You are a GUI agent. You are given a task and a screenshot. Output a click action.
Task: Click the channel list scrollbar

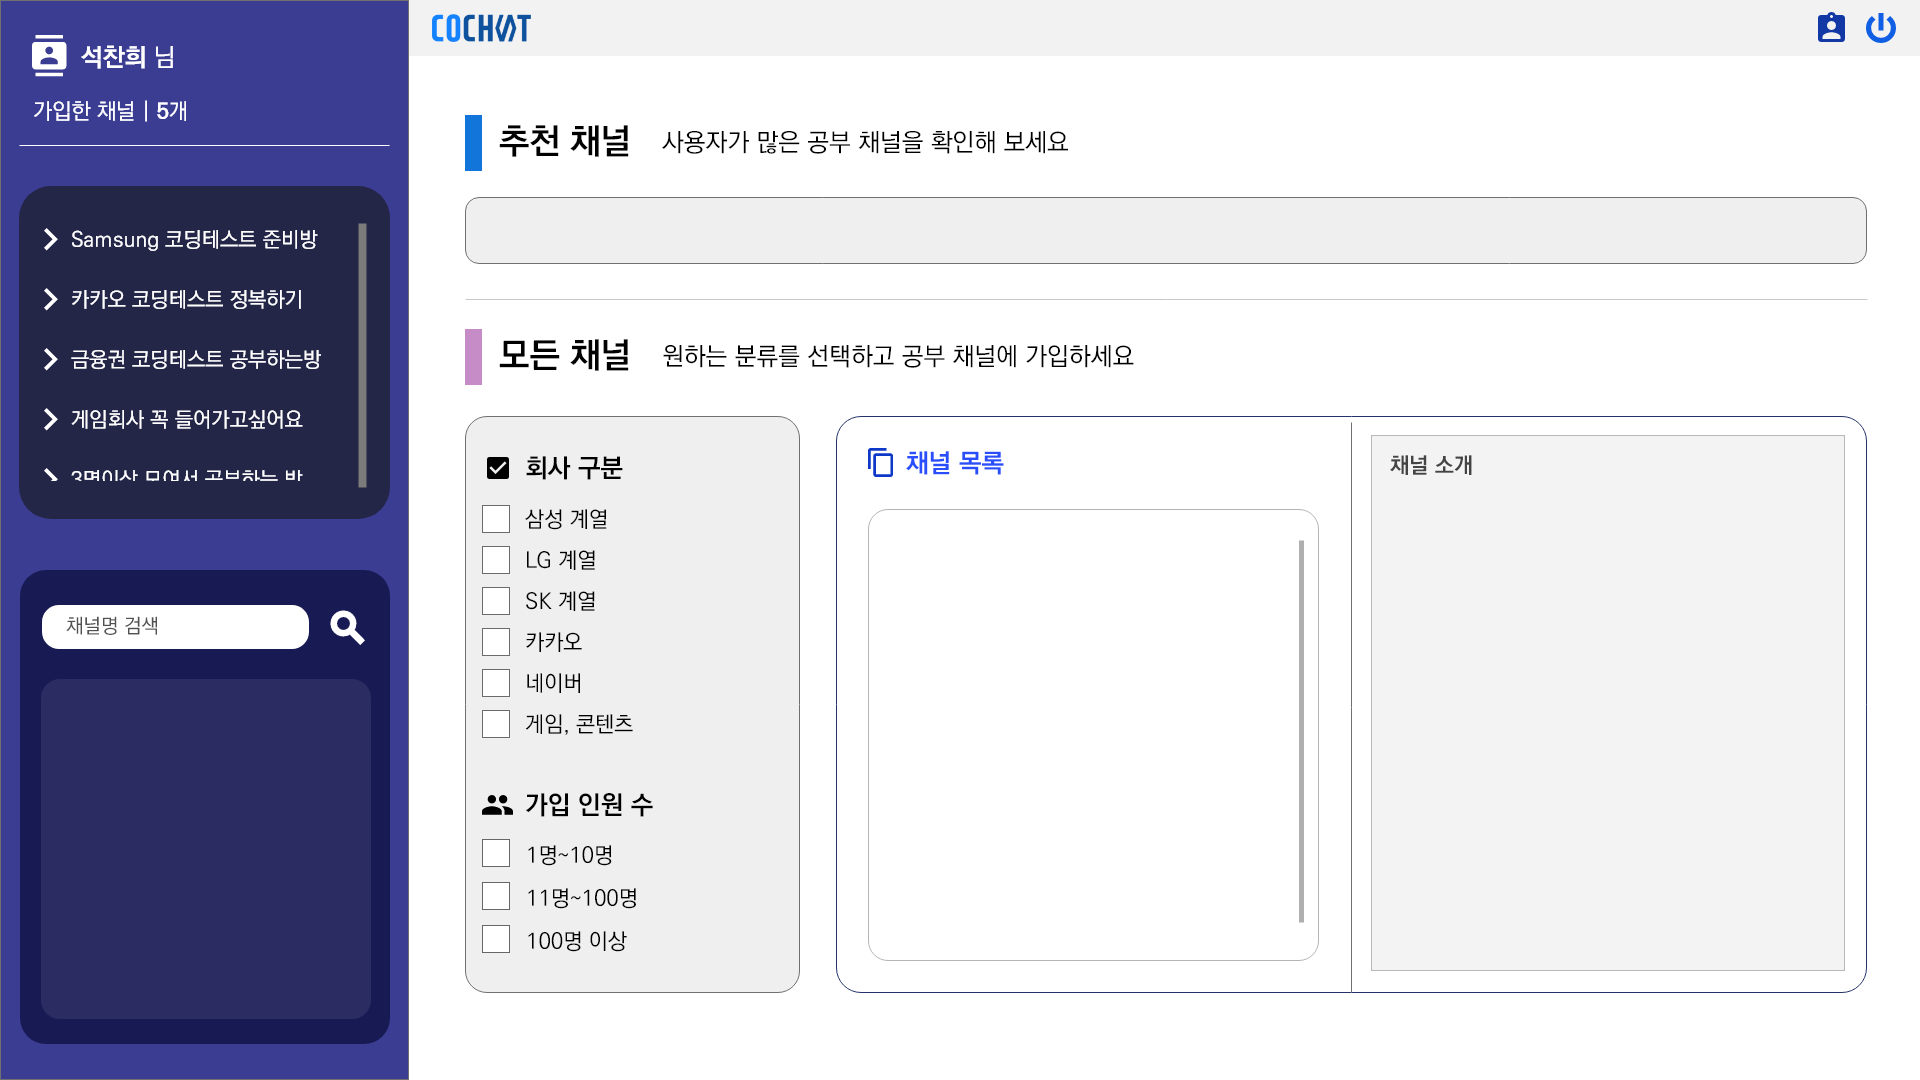(1301, 730)
